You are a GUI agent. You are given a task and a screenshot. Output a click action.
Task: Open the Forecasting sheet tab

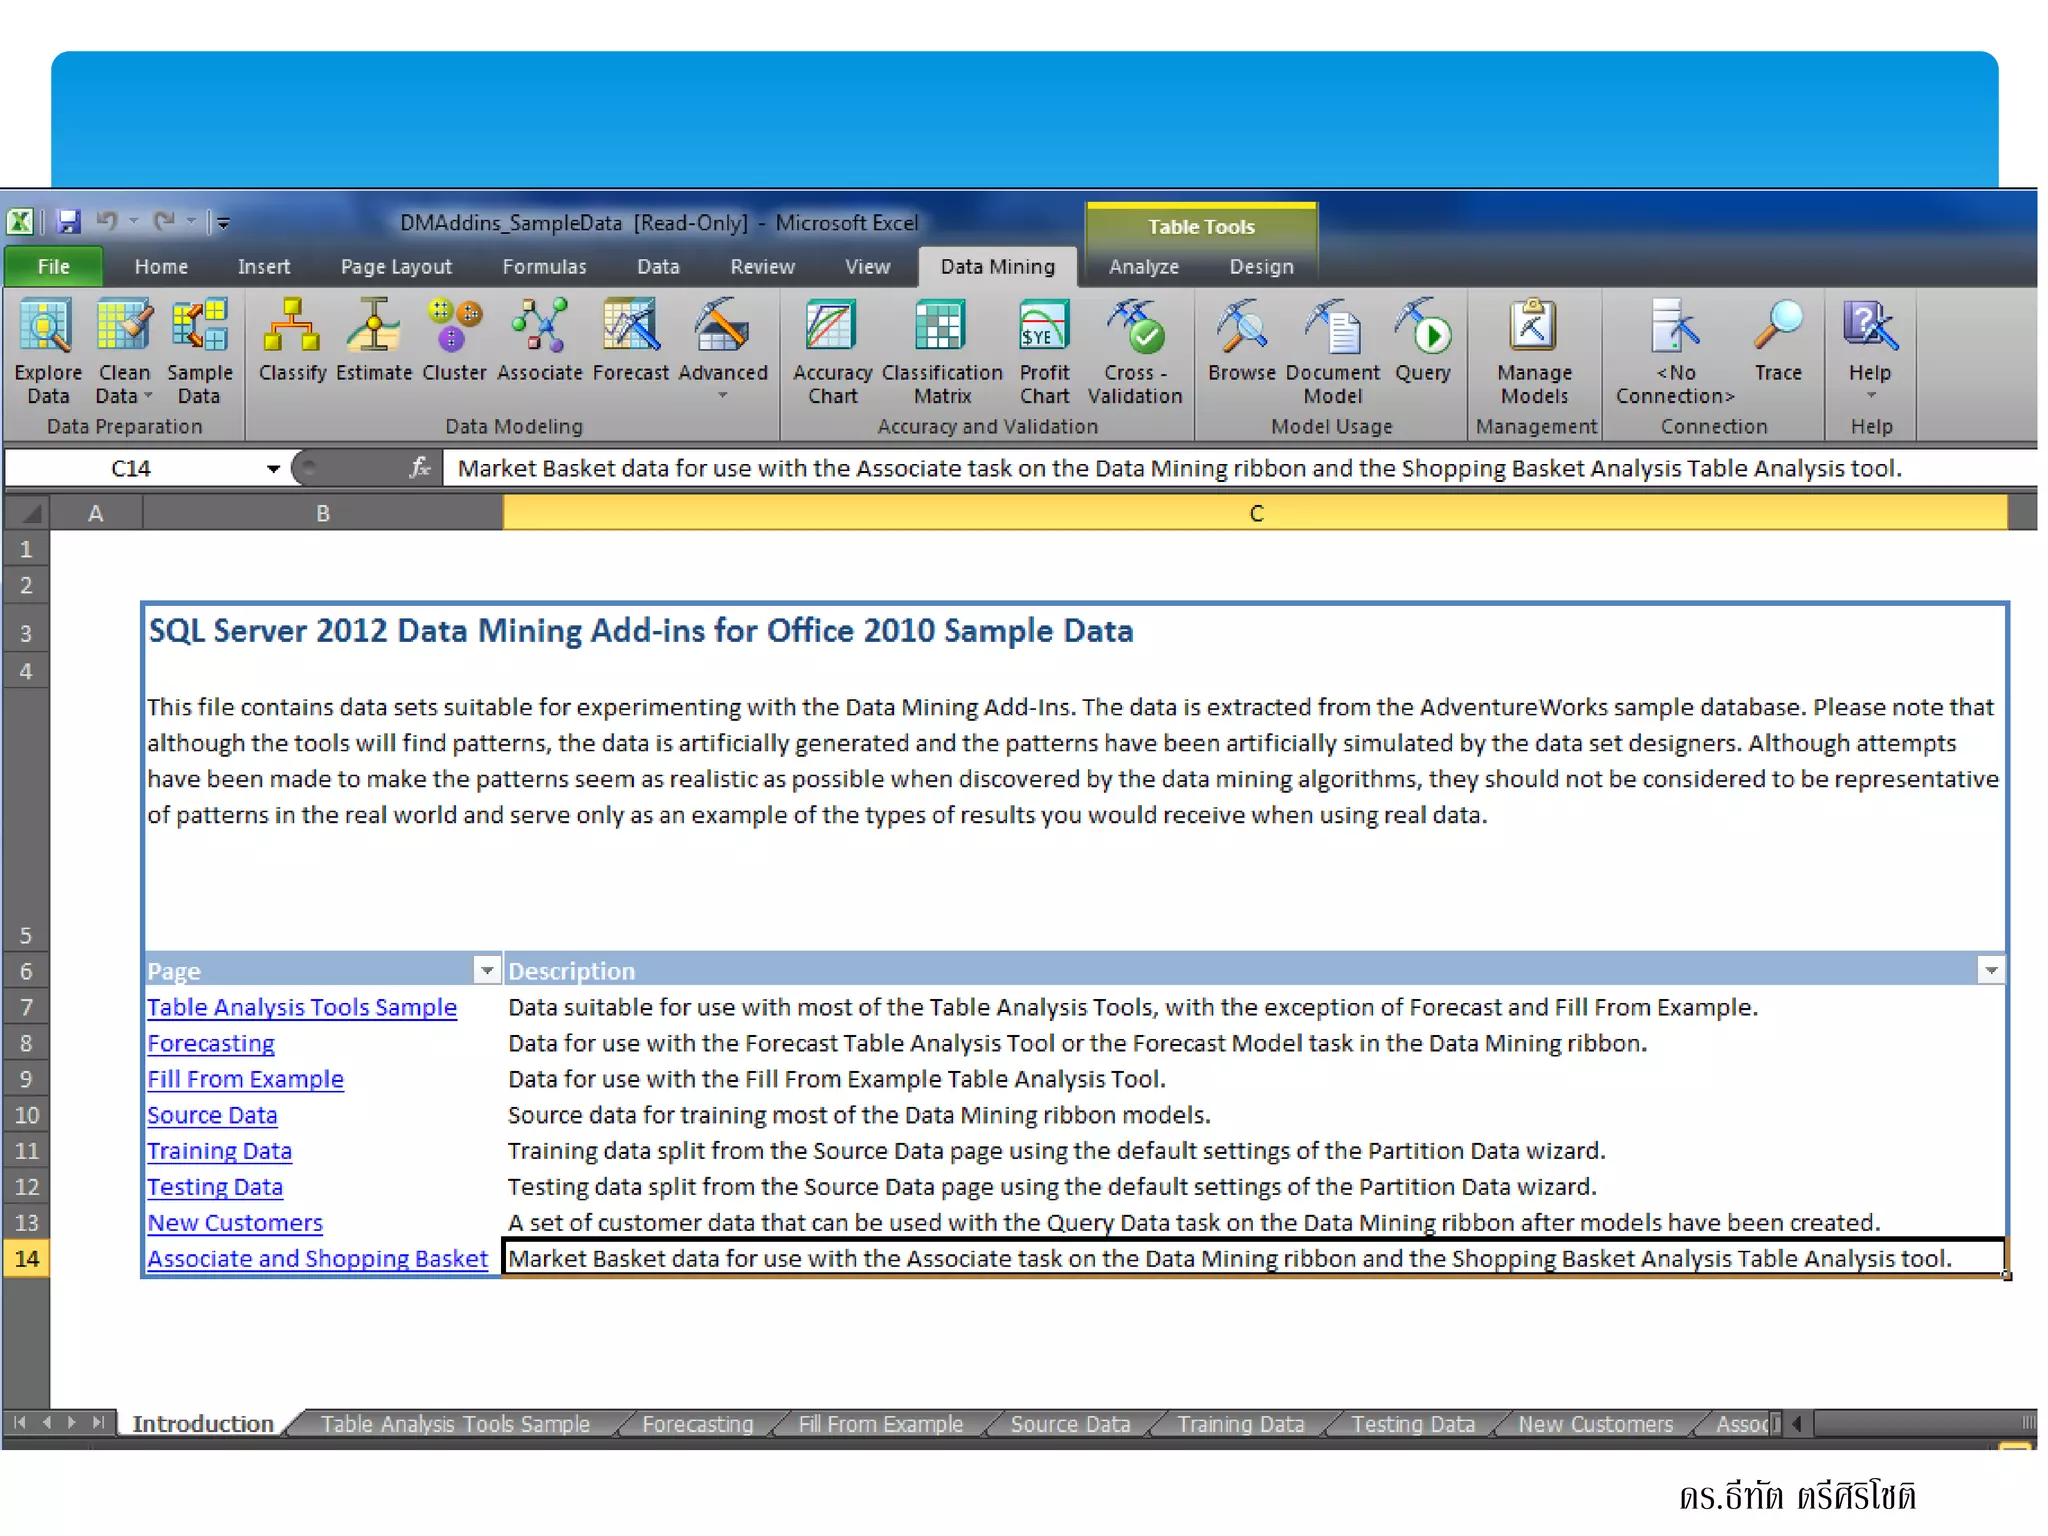coord(697,1423)
